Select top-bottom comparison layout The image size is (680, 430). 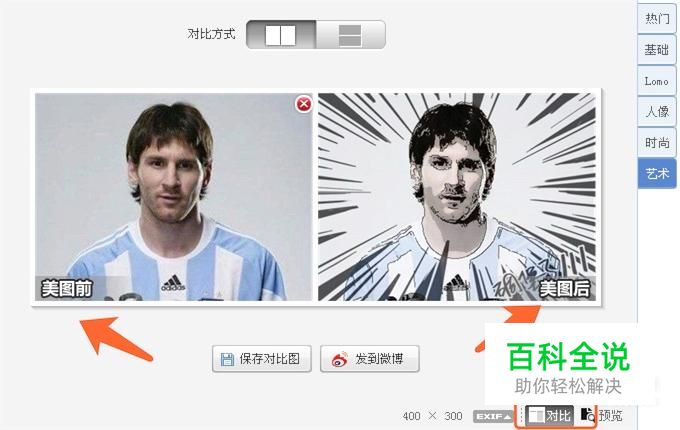point(350,34)
